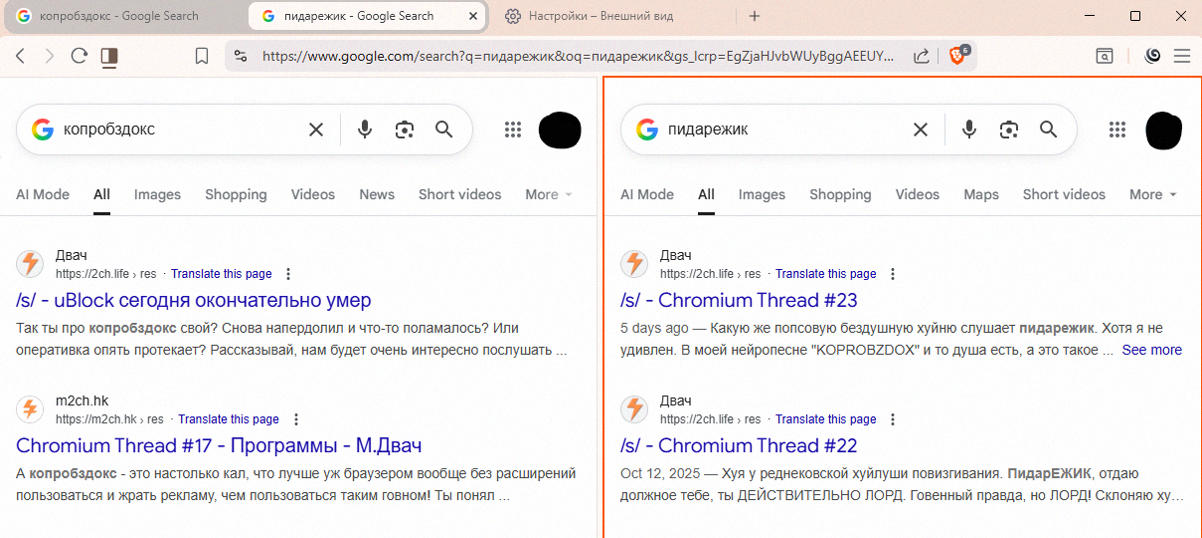The width and height of the screenshot is (1202, 538).
Task: Open options for Chromium Thread #22 result
Action: tap(893, 420)
